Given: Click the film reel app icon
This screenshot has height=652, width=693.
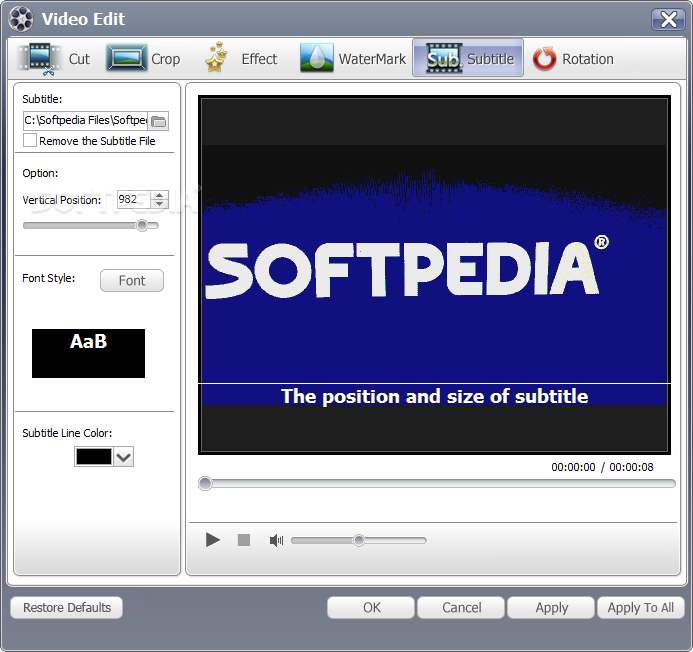Looking at the screenshot, I should click(21, 19).
